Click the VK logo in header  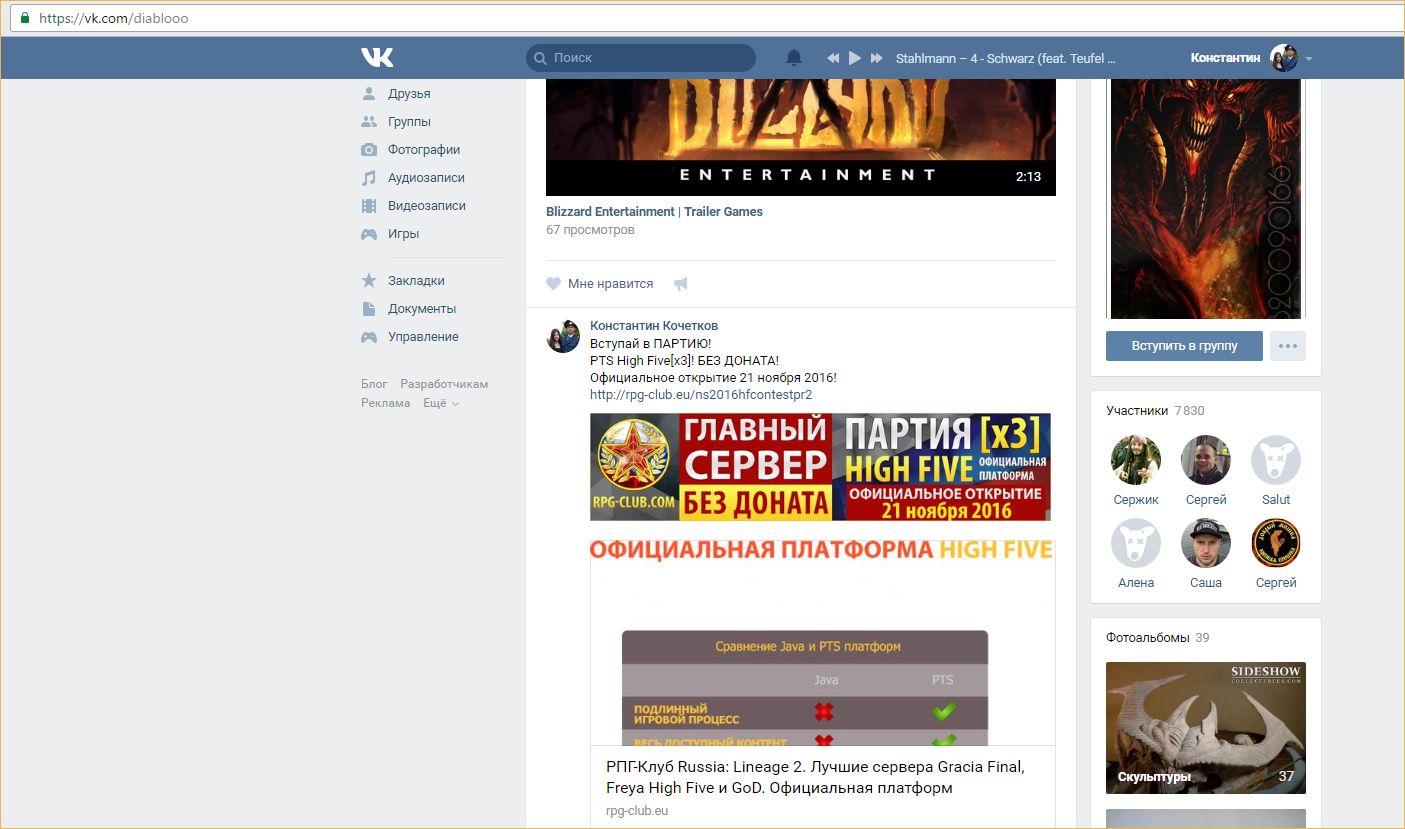click(377, 58)
